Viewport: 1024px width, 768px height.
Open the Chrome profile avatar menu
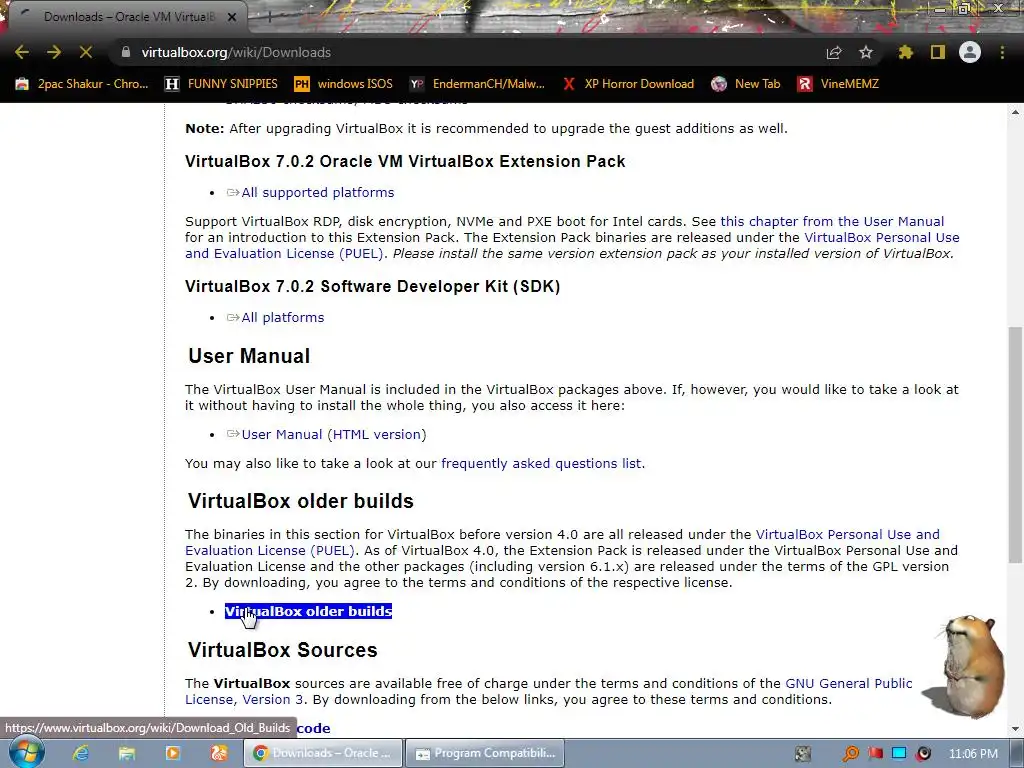970,52
